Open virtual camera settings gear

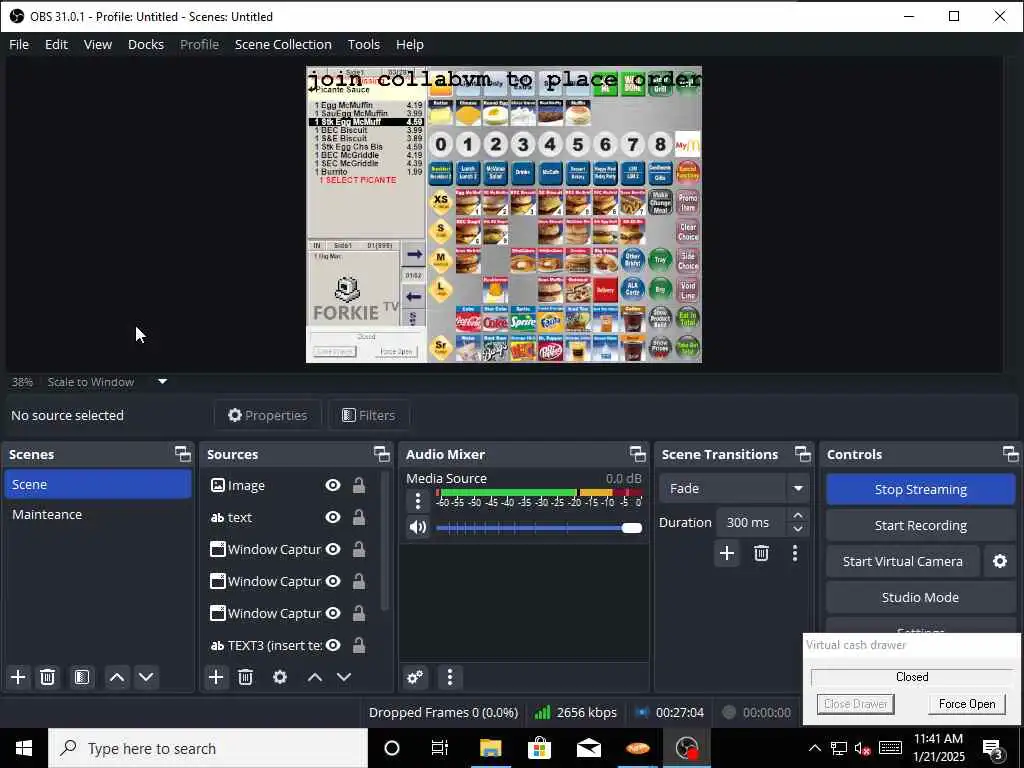coord(1000,562)
